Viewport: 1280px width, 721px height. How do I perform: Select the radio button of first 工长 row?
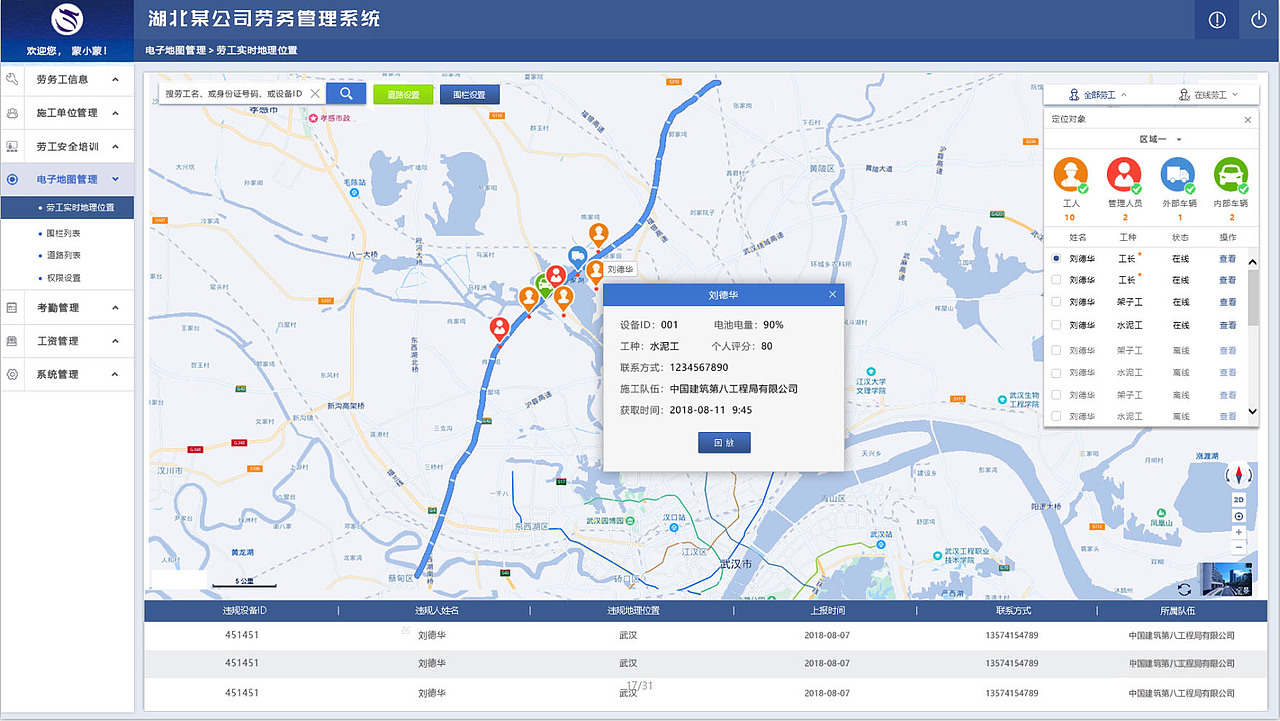[1056, 258]
